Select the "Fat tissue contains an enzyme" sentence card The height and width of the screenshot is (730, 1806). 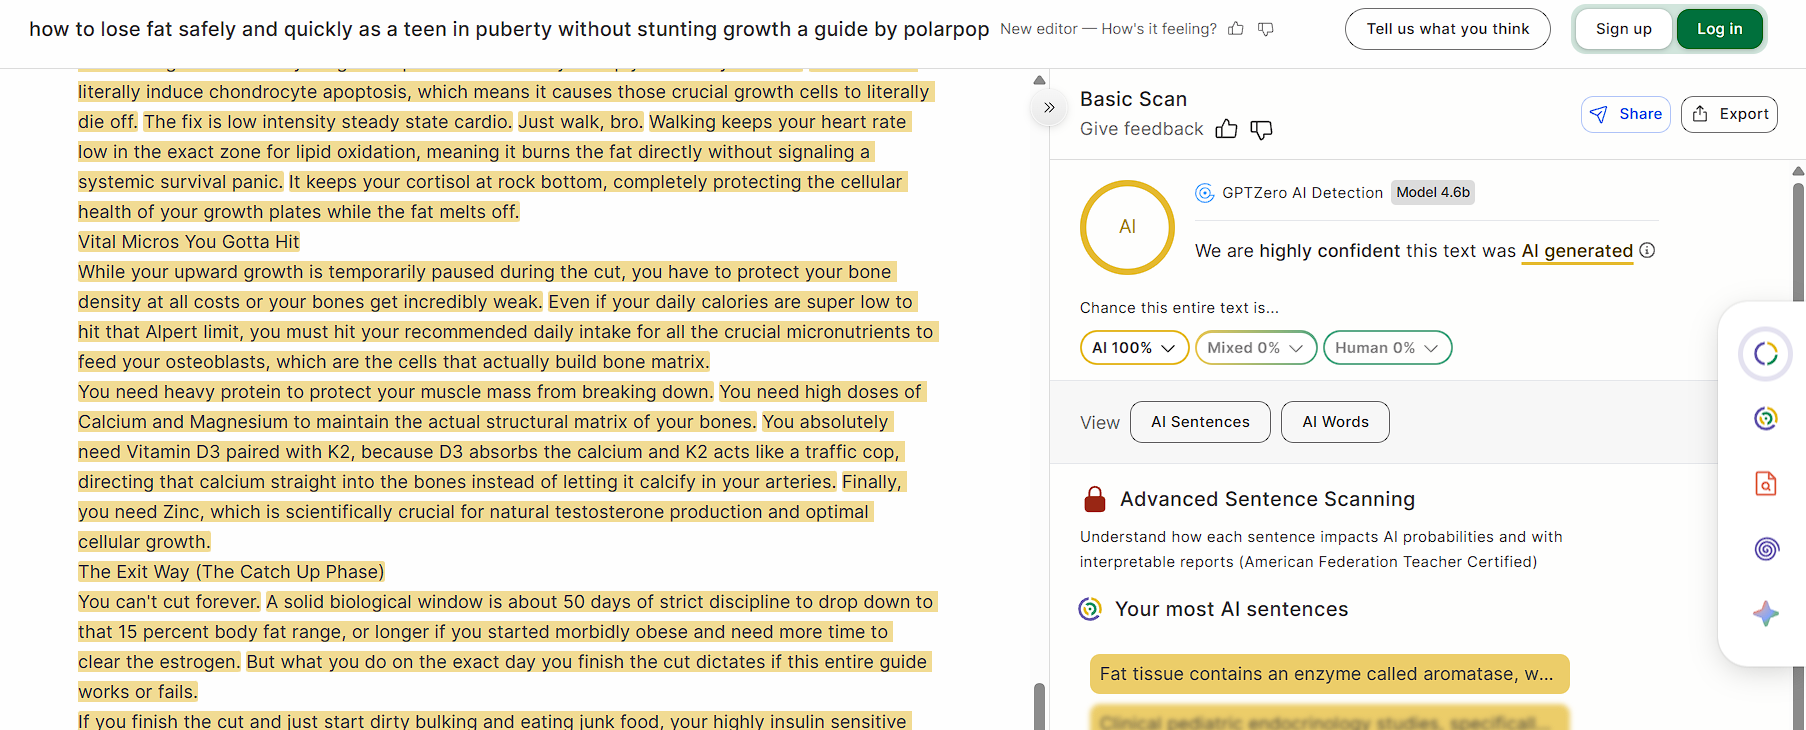[1329, 674]
